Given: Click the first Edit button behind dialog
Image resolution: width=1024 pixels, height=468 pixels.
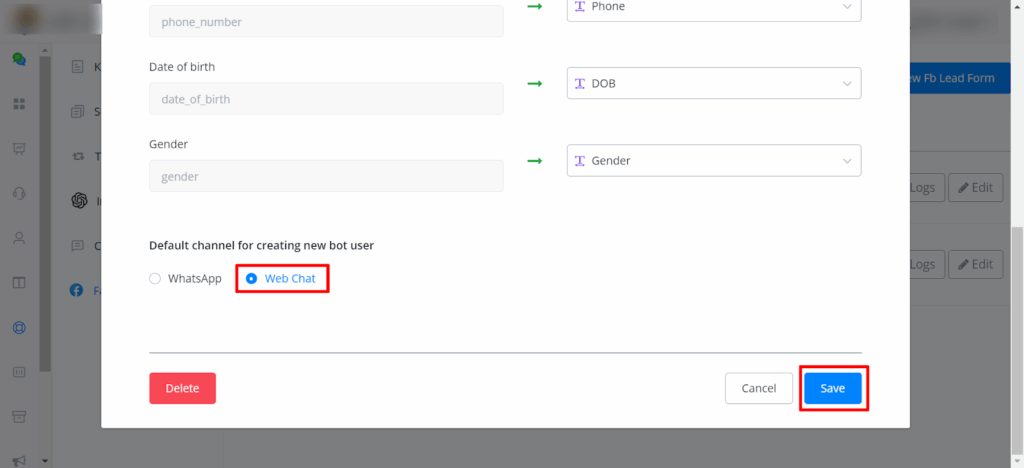Looking at the screenshot, I should point(974,187).
